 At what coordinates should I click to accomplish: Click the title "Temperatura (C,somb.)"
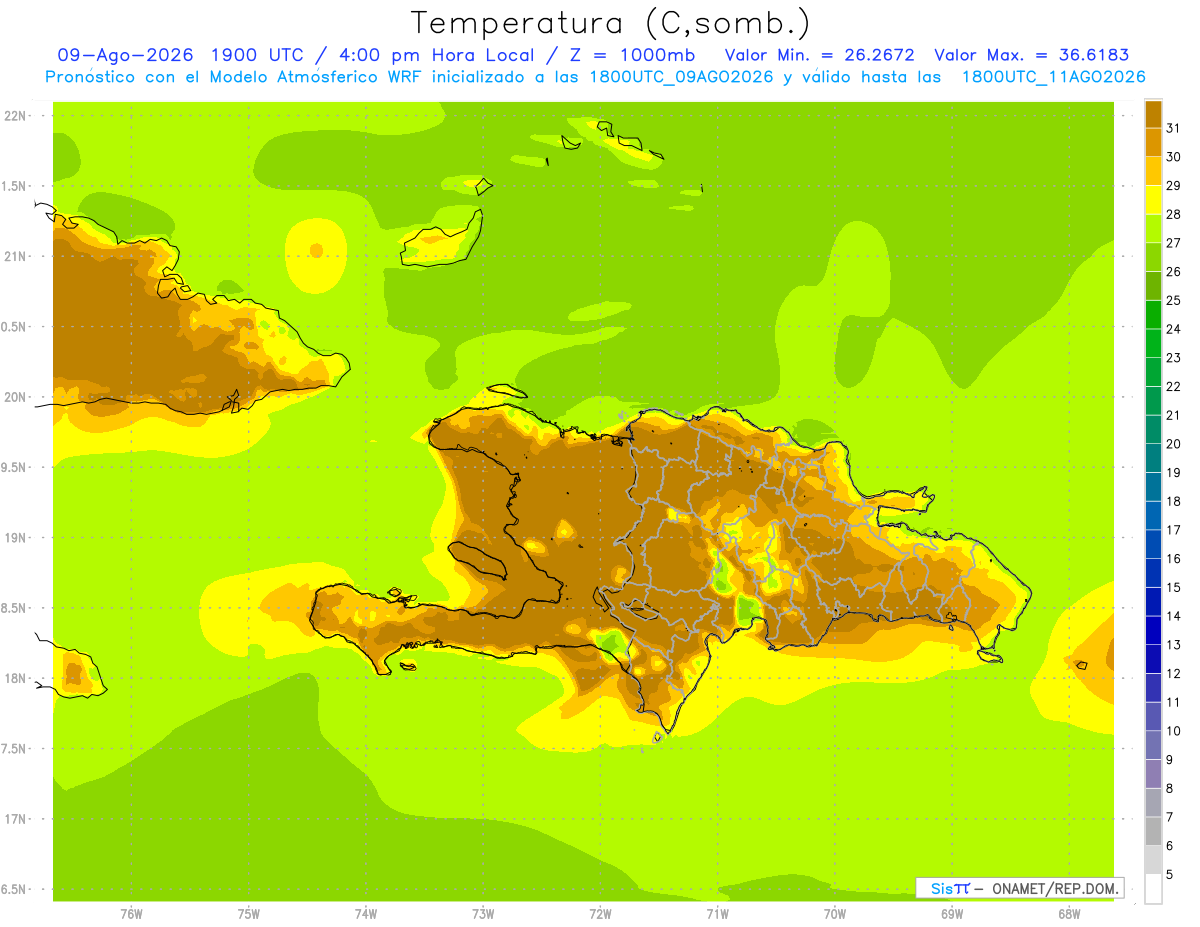coord(610,23)
